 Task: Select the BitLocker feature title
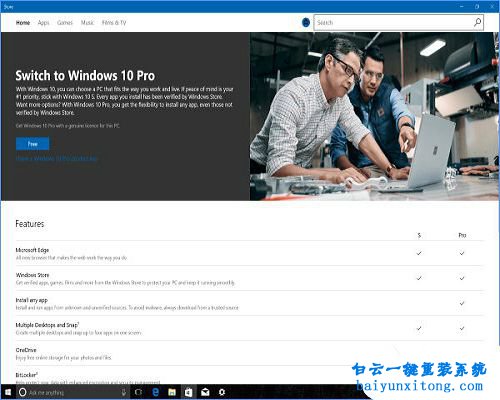coord(27,375)
